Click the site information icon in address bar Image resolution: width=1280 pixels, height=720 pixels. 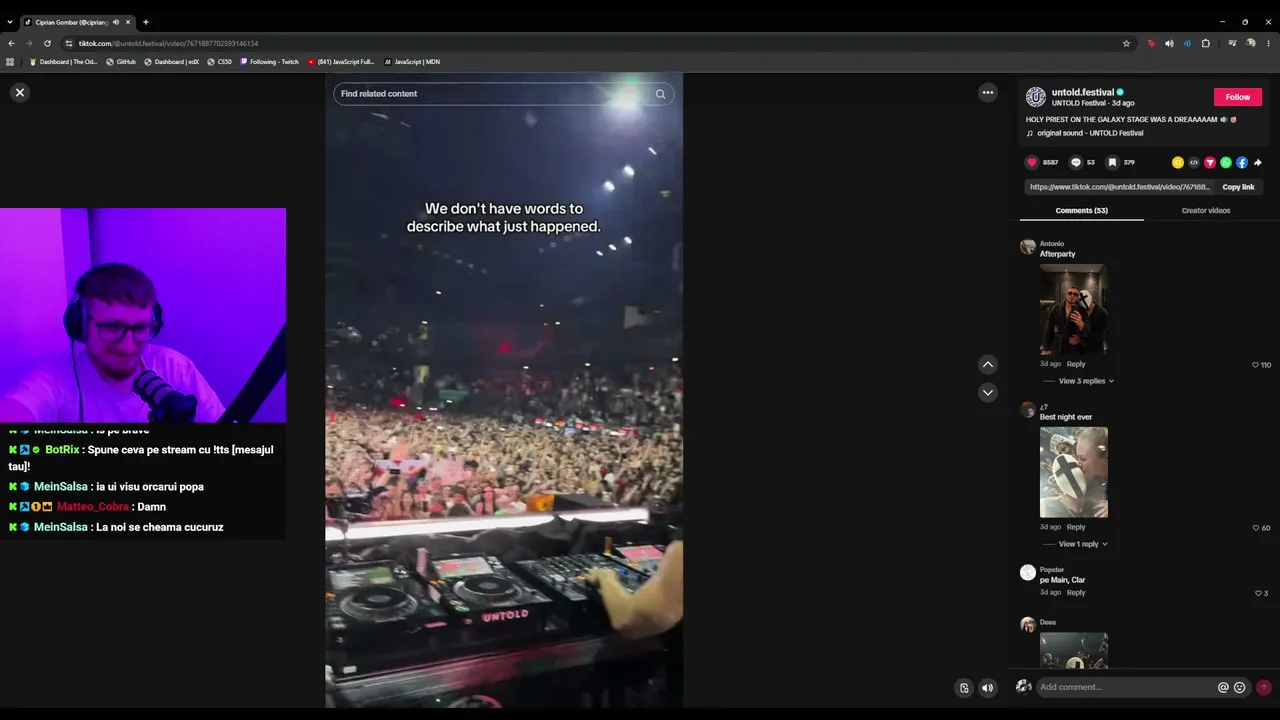pyautogui.click(x=69, y=43)
